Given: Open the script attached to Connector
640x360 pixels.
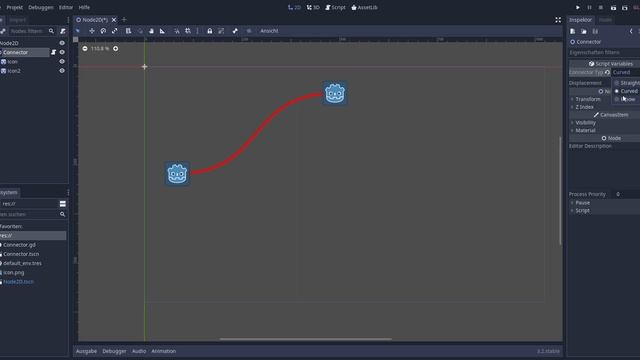Looking at the screenshot, I should (53, 52).
